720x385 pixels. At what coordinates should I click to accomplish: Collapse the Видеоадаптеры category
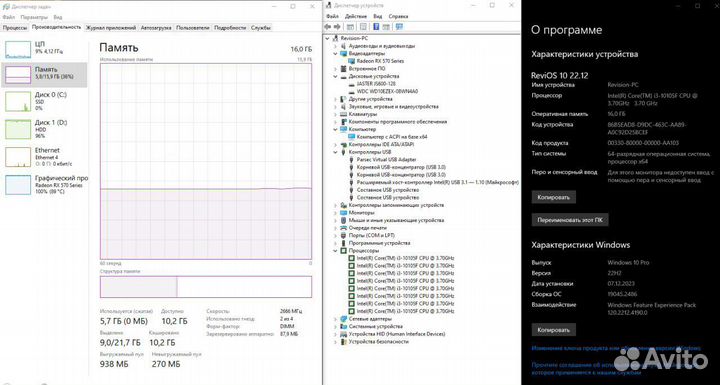(336, 54)
